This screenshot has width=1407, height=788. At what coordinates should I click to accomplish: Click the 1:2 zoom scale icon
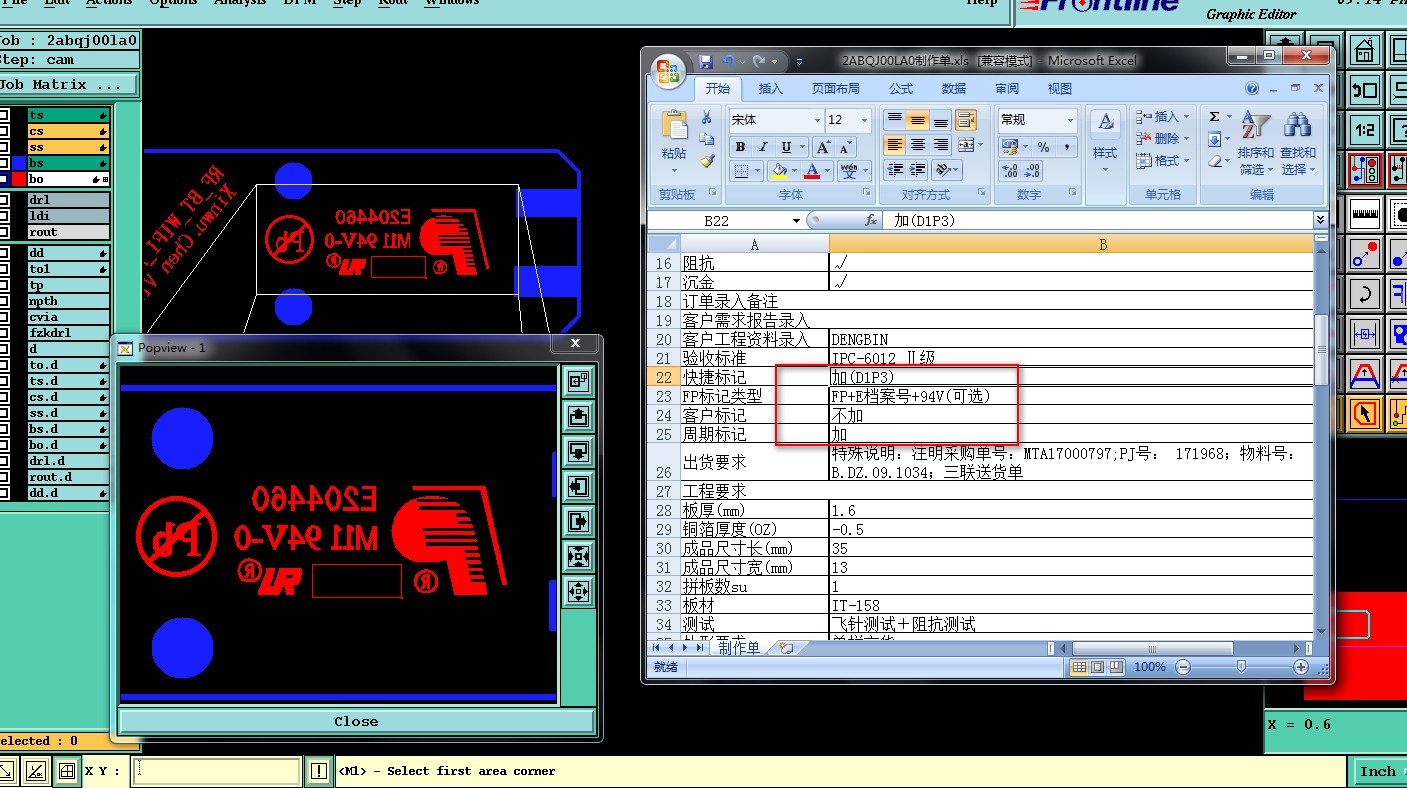tap(1365, 130)
